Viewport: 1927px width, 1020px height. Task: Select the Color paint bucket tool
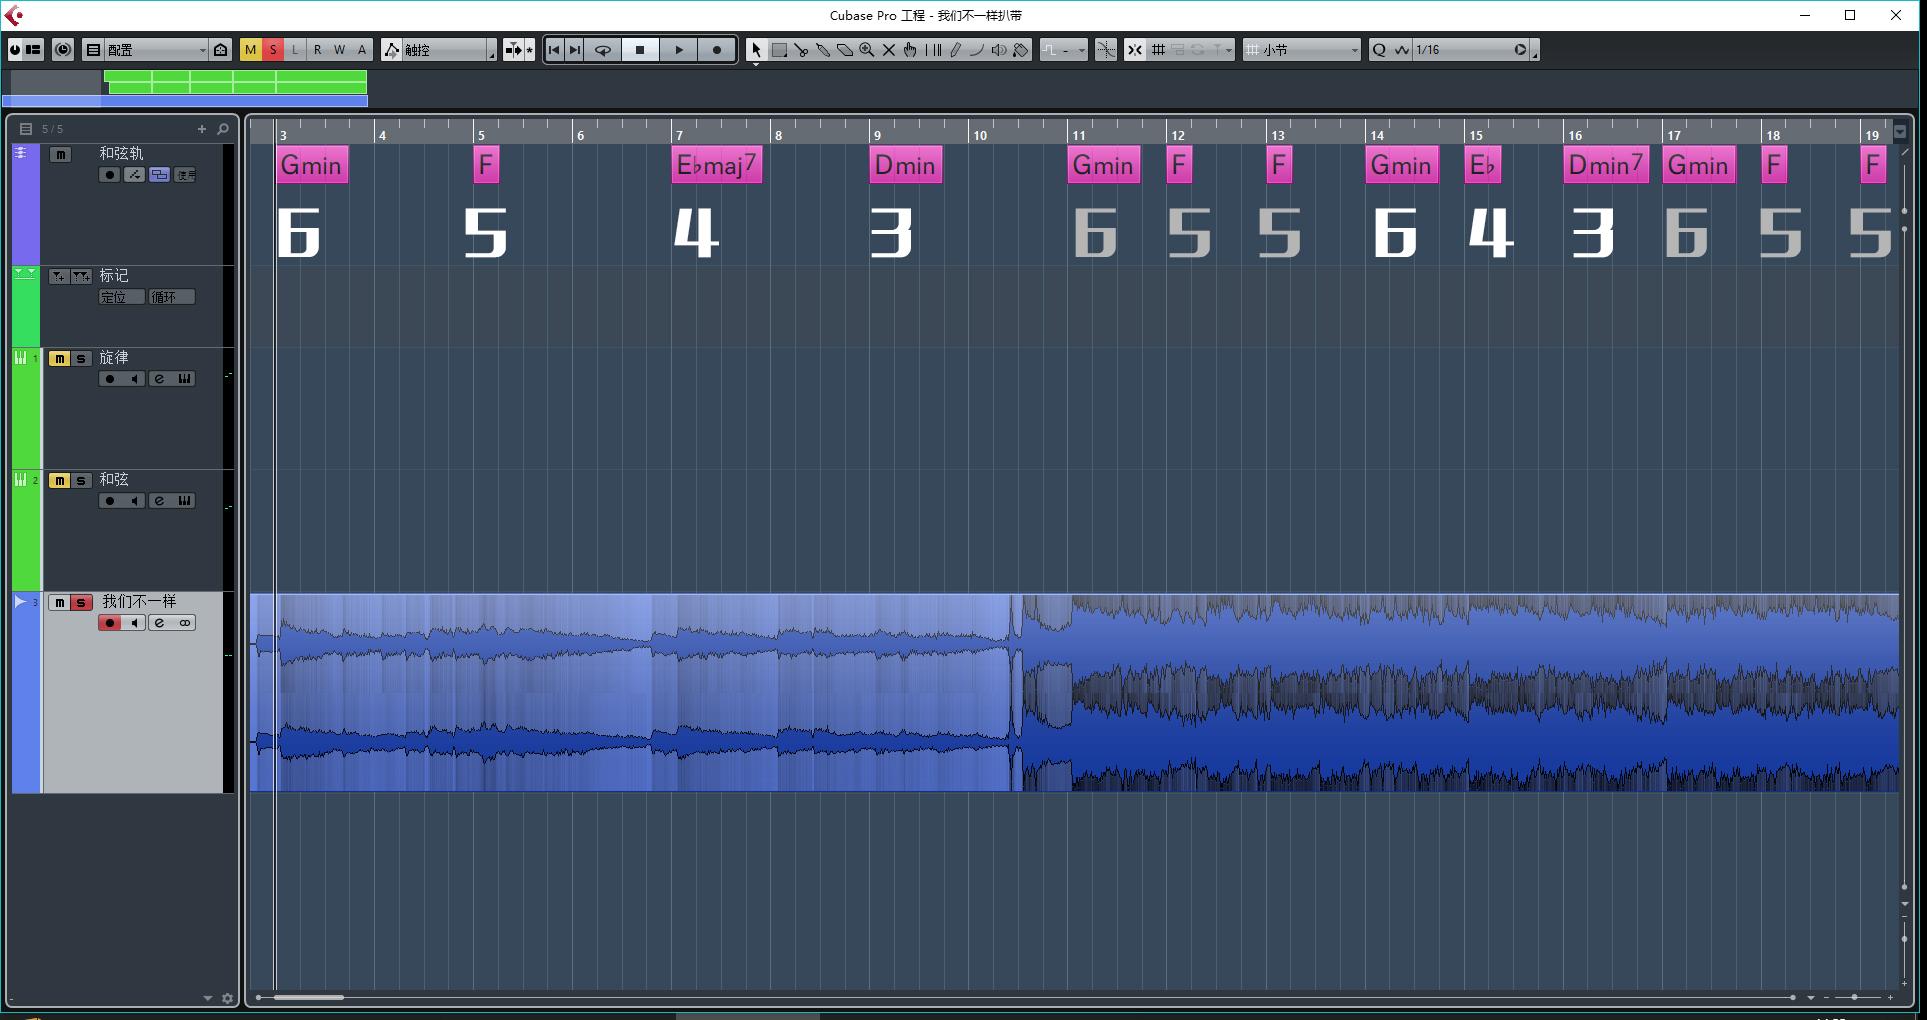(x=1021, y=49)
